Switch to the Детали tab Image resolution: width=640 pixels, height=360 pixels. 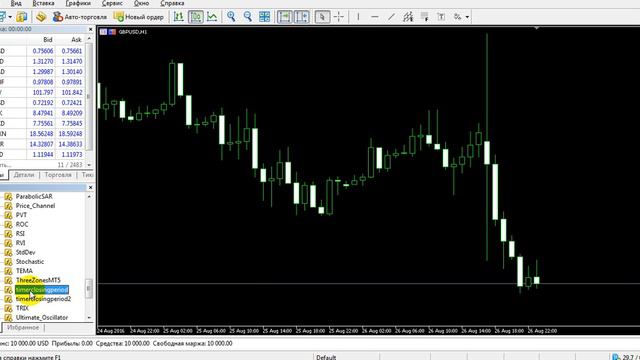[24, 175]
